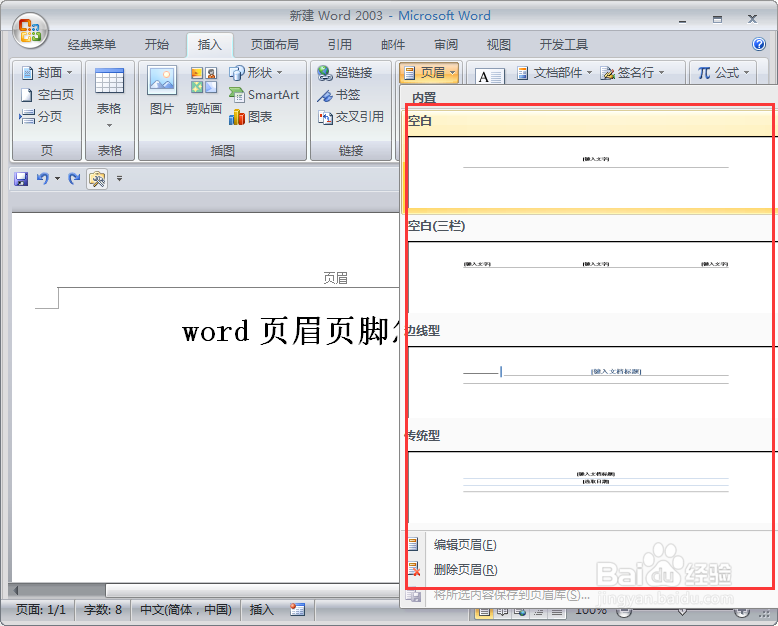Redo the last action
Image resolution: width=778 pixels, height=626 pixels.
pos(74,179)
